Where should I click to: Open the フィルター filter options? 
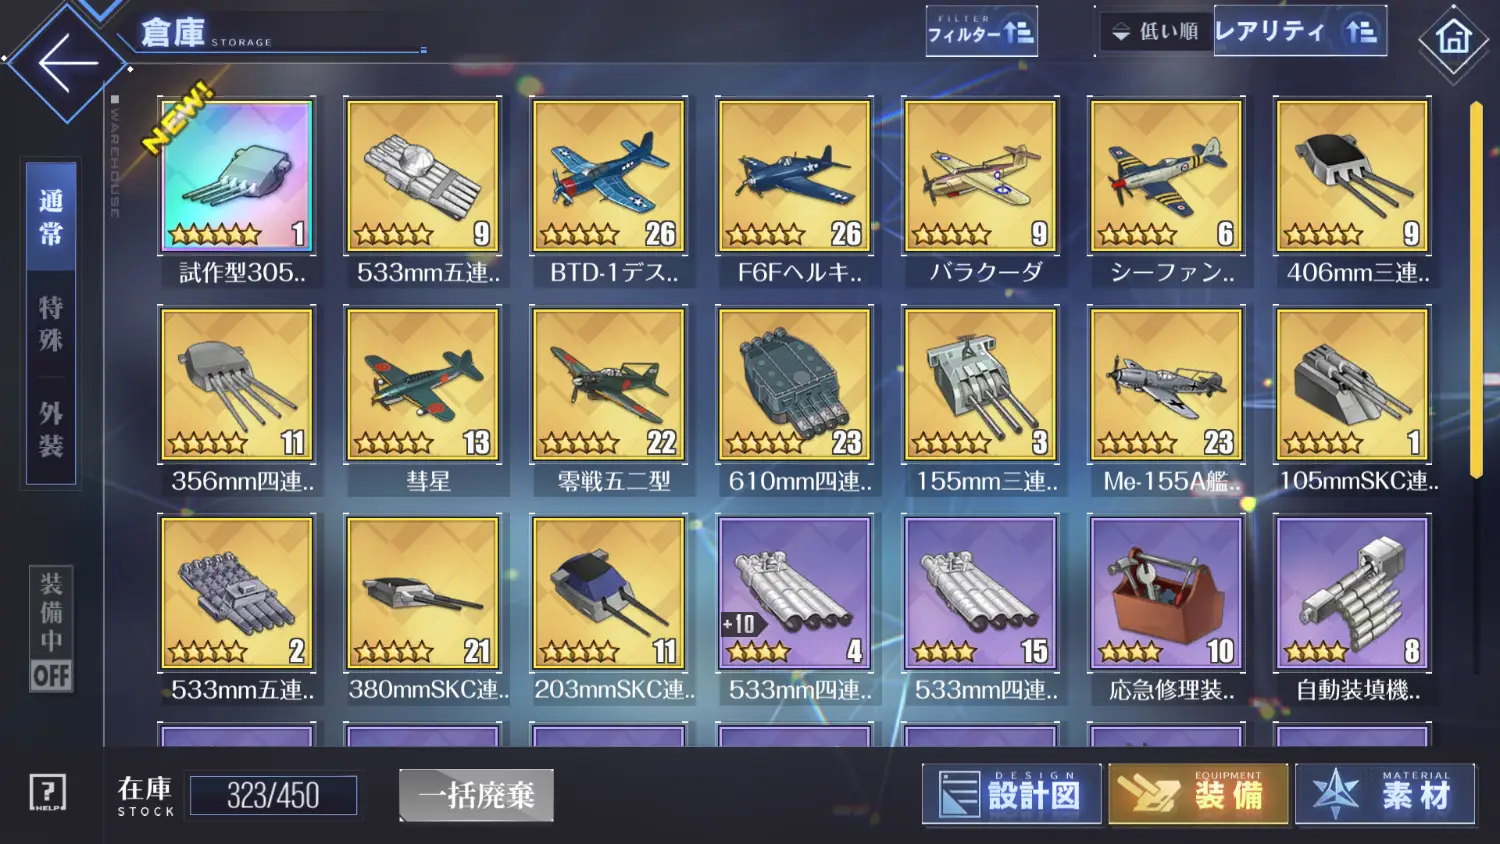(x=981, y=32)
